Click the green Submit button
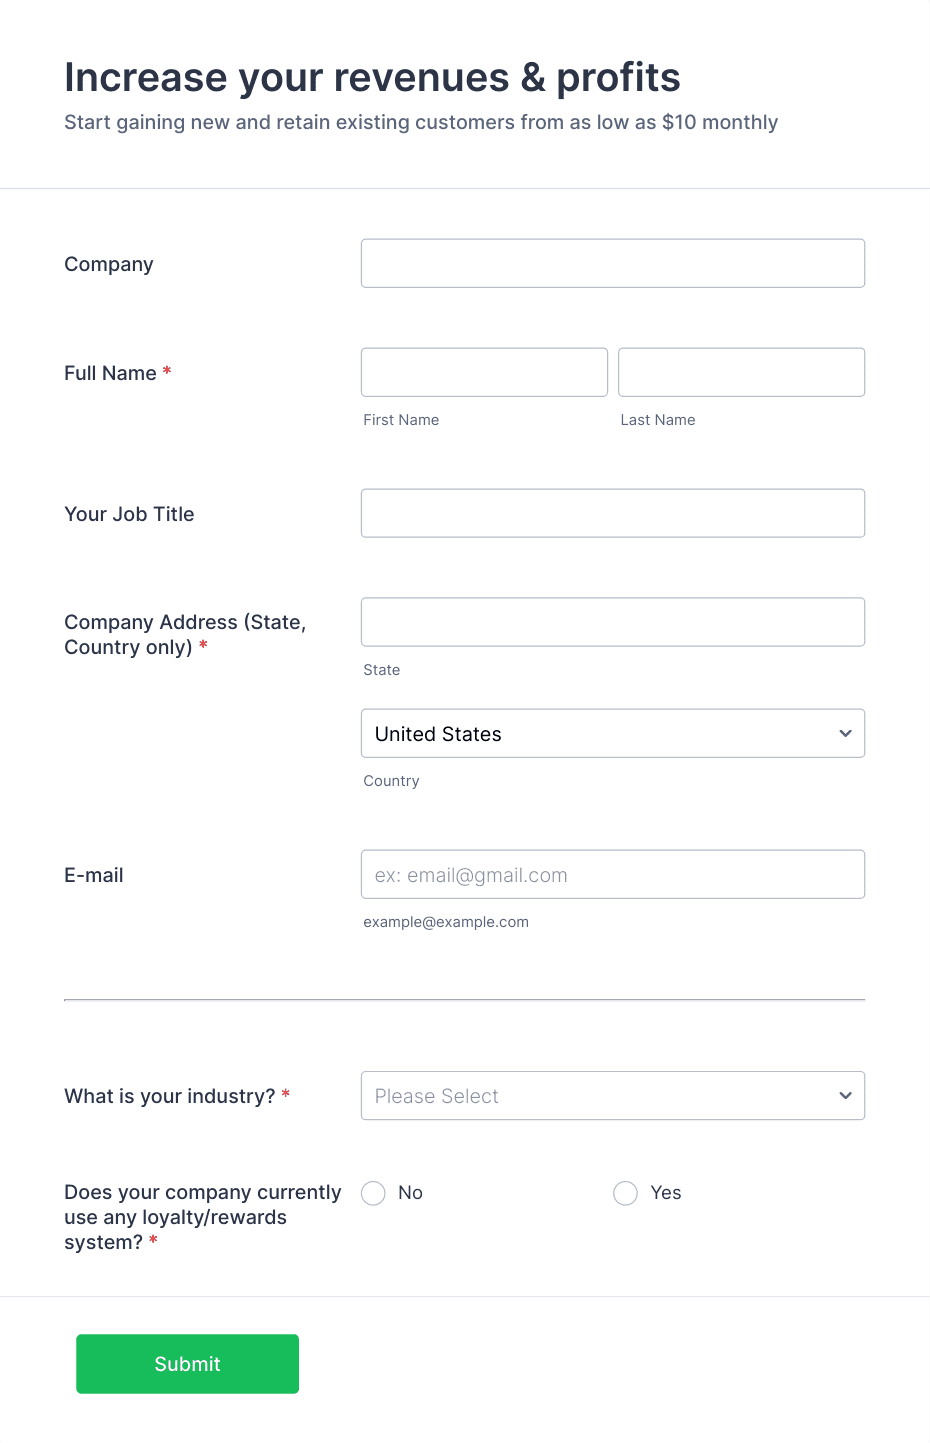 (187, 1364)
